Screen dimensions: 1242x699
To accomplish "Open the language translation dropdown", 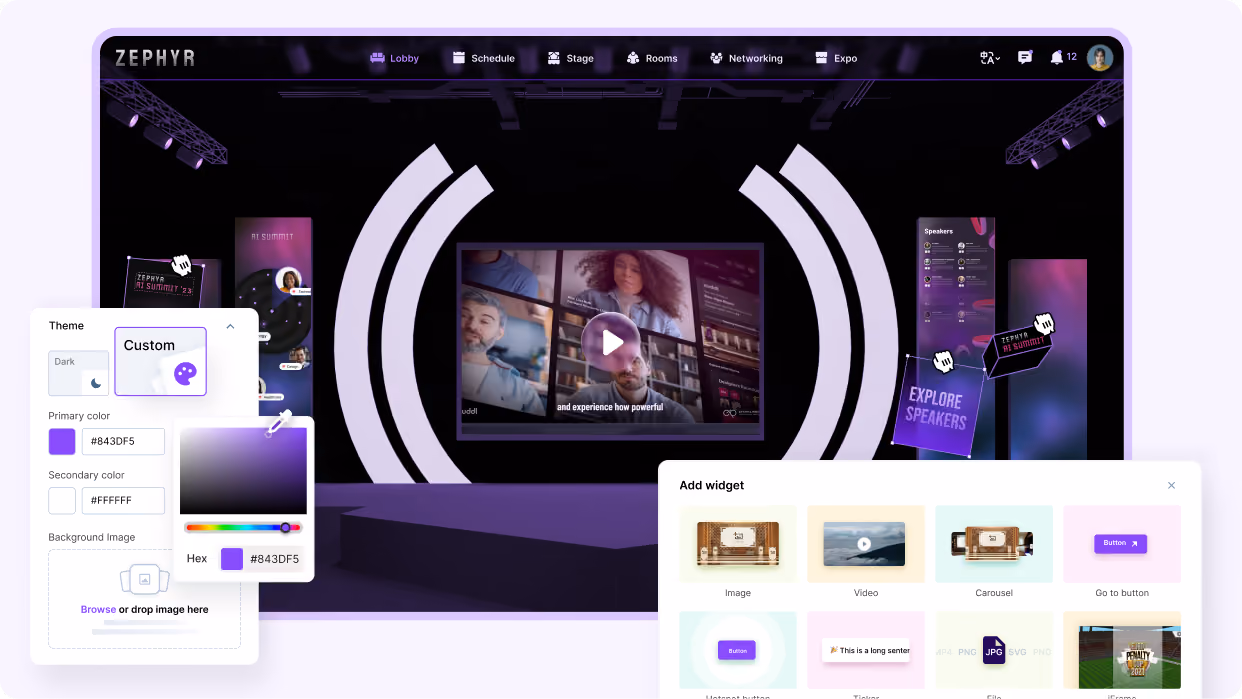I will (990, 58).
